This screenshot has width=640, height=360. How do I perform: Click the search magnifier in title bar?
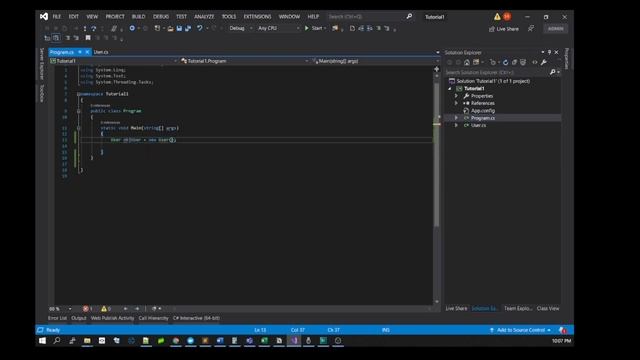click(x=409, y=16)
